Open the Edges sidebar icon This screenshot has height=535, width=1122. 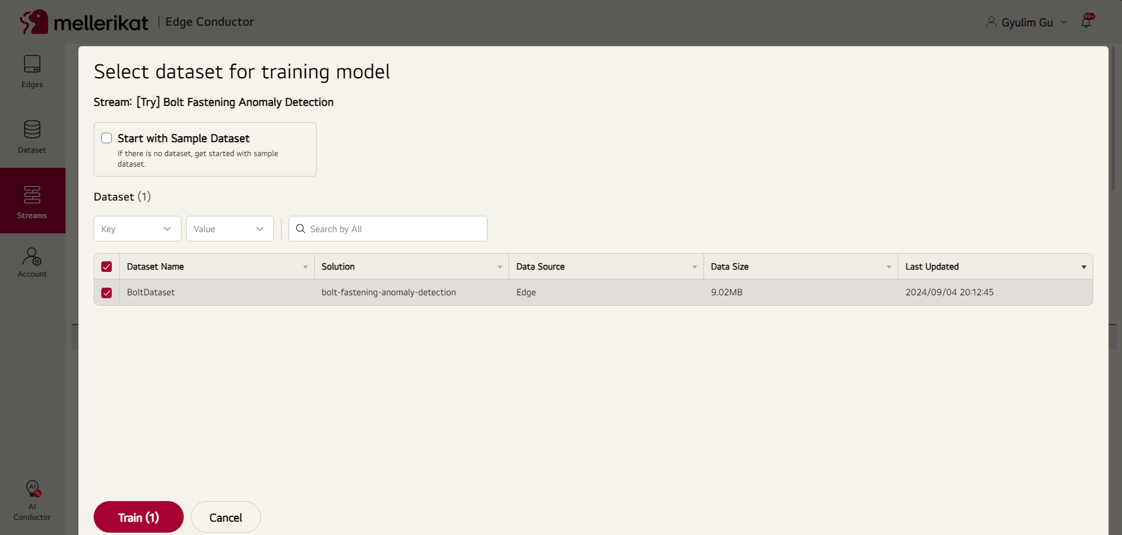click(x=32, y=71)
